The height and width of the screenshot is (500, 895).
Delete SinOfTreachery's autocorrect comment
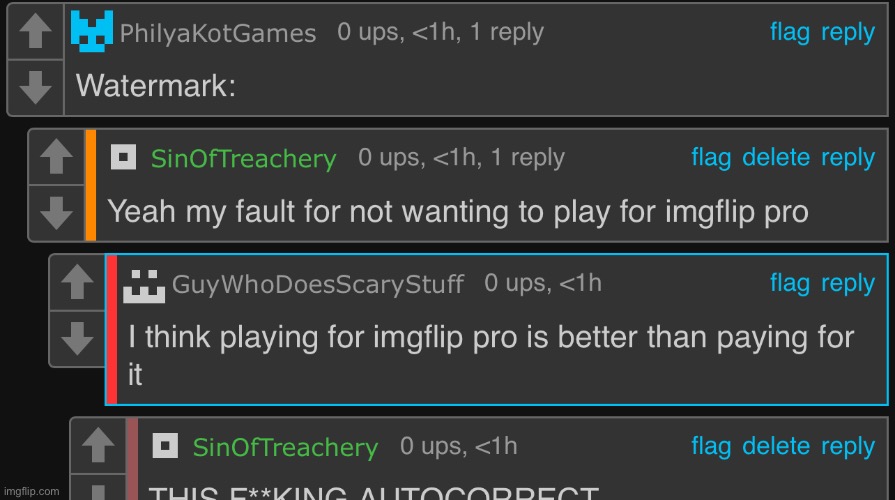pyautogui.click(x=776, y=446)
